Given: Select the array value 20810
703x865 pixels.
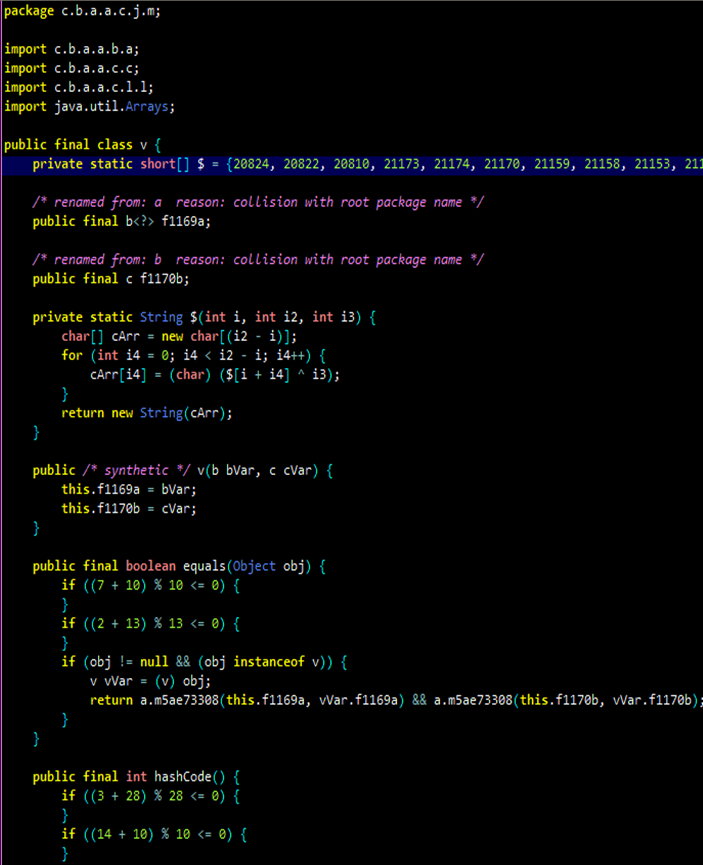Looking at the screenshot, I should pos(352,164).
